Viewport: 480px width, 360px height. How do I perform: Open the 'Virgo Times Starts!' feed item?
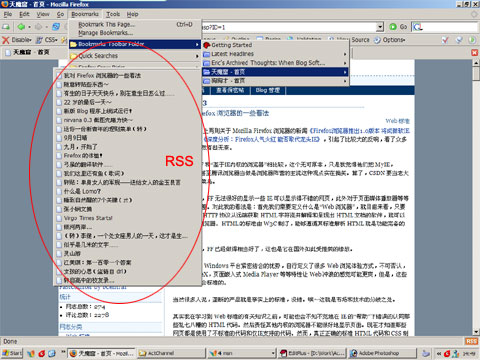click(128, 218)
